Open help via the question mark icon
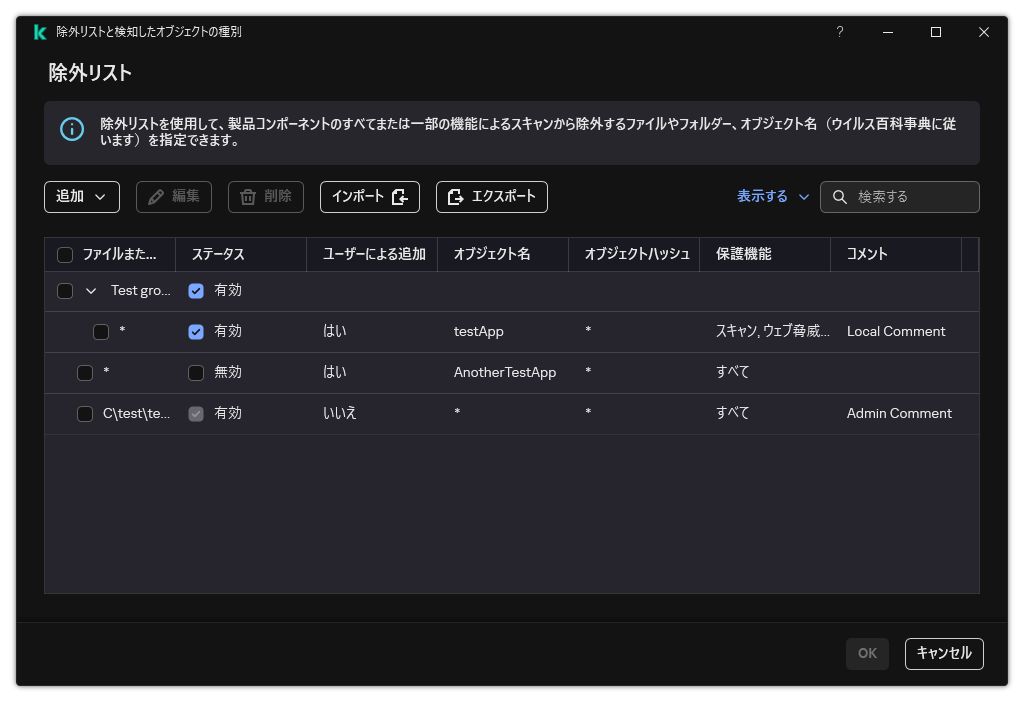Viewport: 1024px width, 702px height. [839, 32]
